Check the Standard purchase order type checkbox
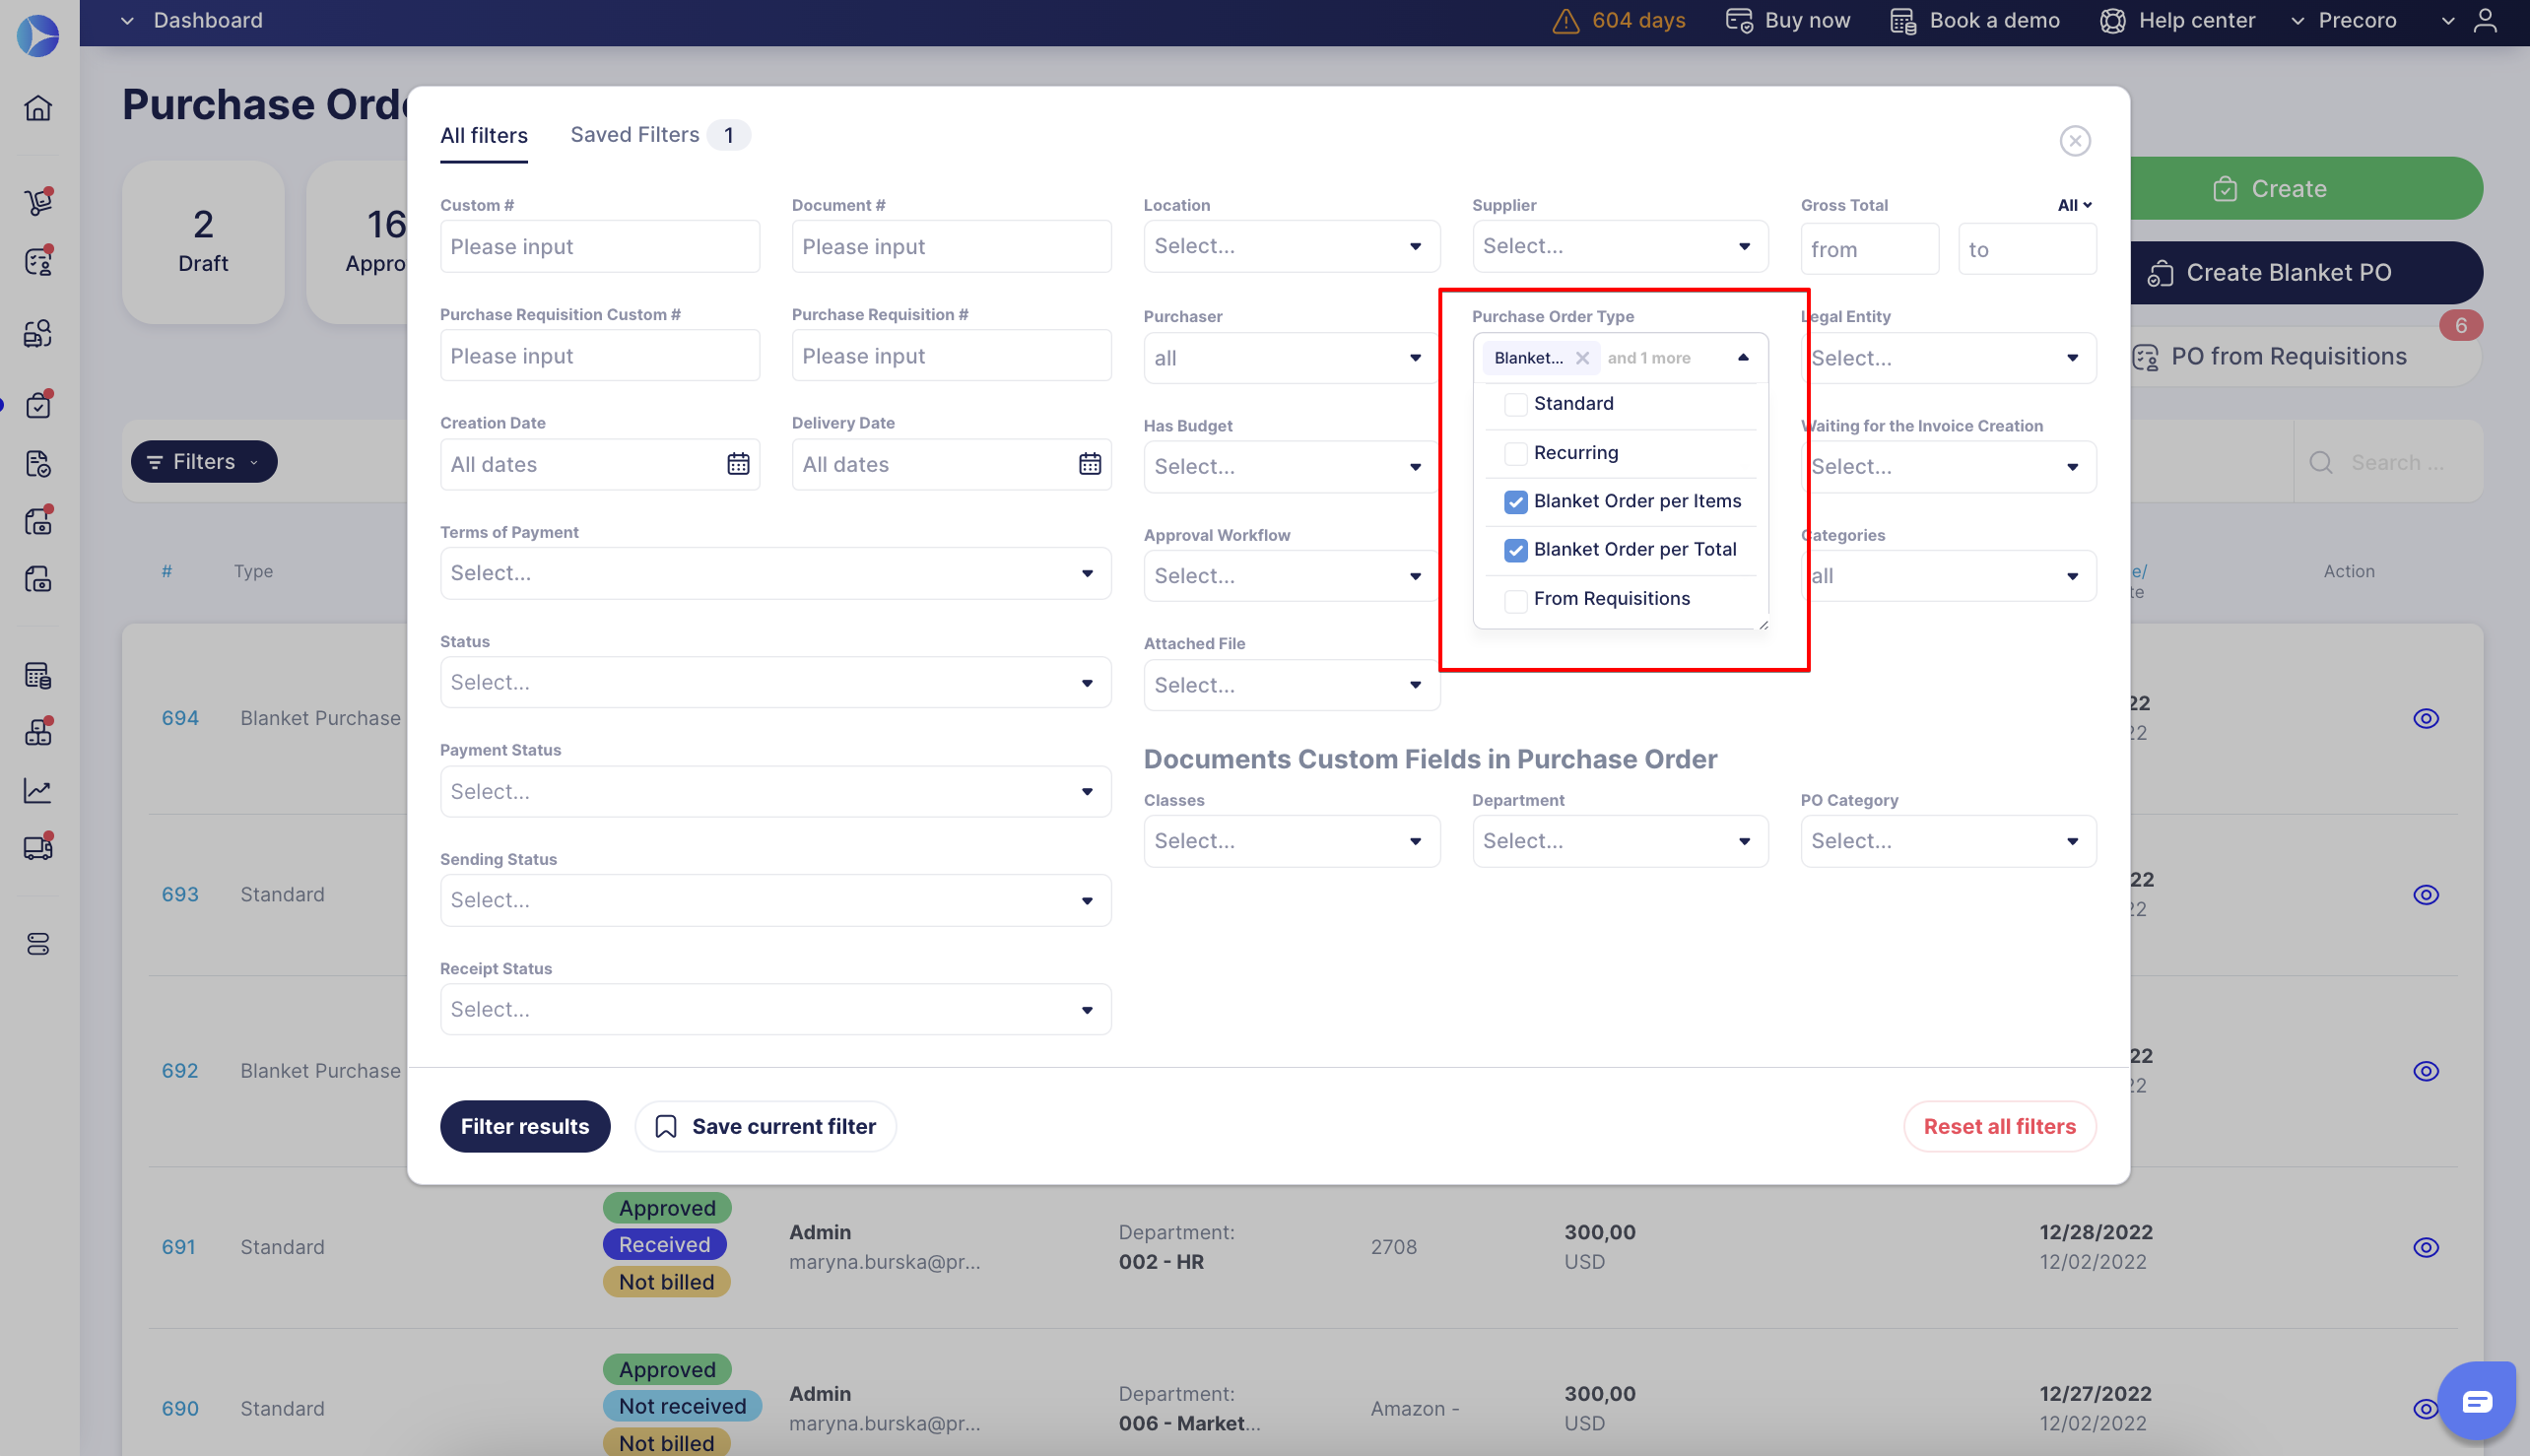This screenshot has width=2530, height=1456. [x=1516, y=404]
